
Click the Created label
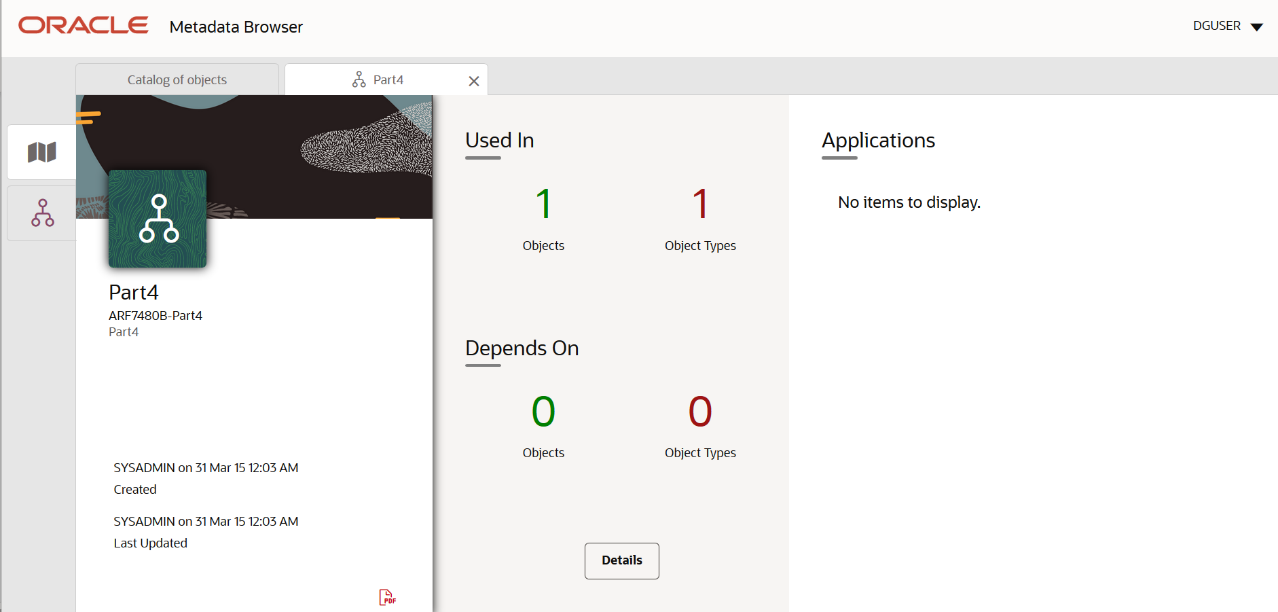point(135,490)
